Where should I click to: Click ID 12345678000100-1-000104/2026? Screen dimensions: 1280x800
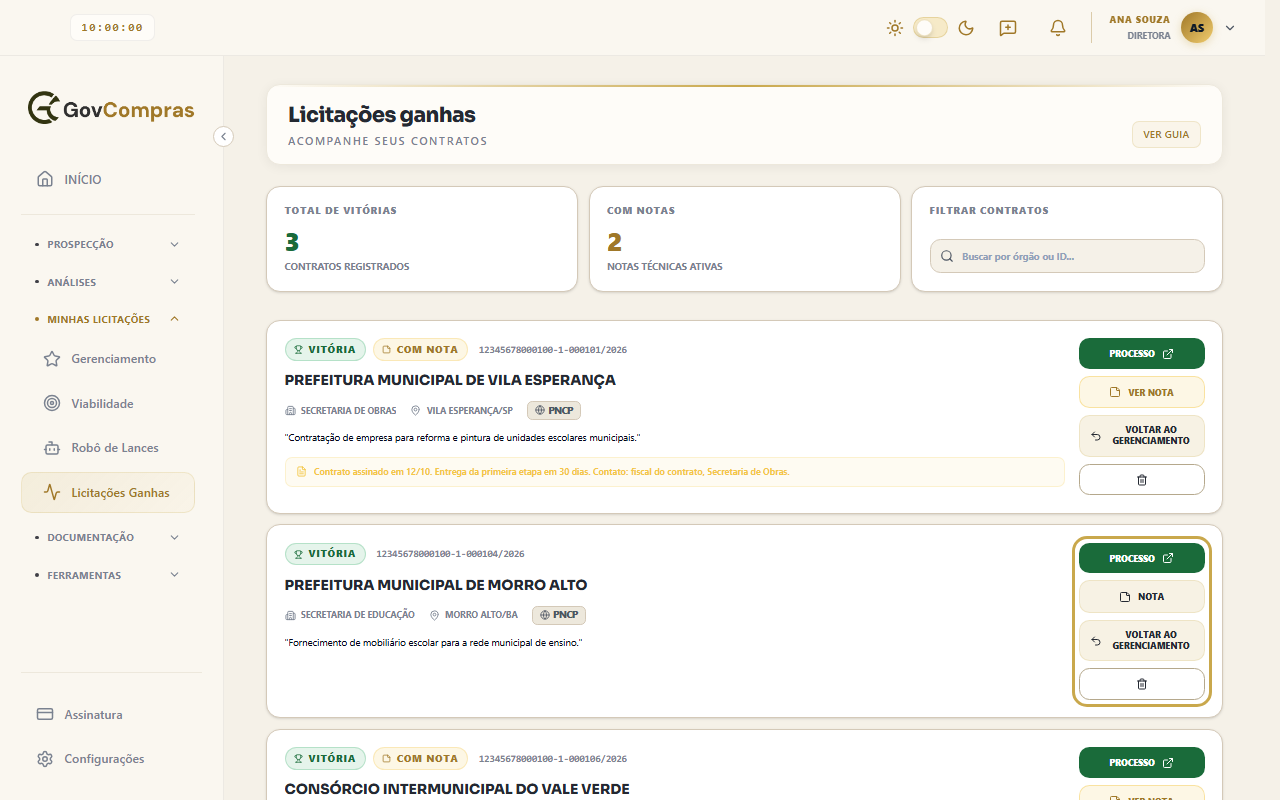click(x=450, y=554)
